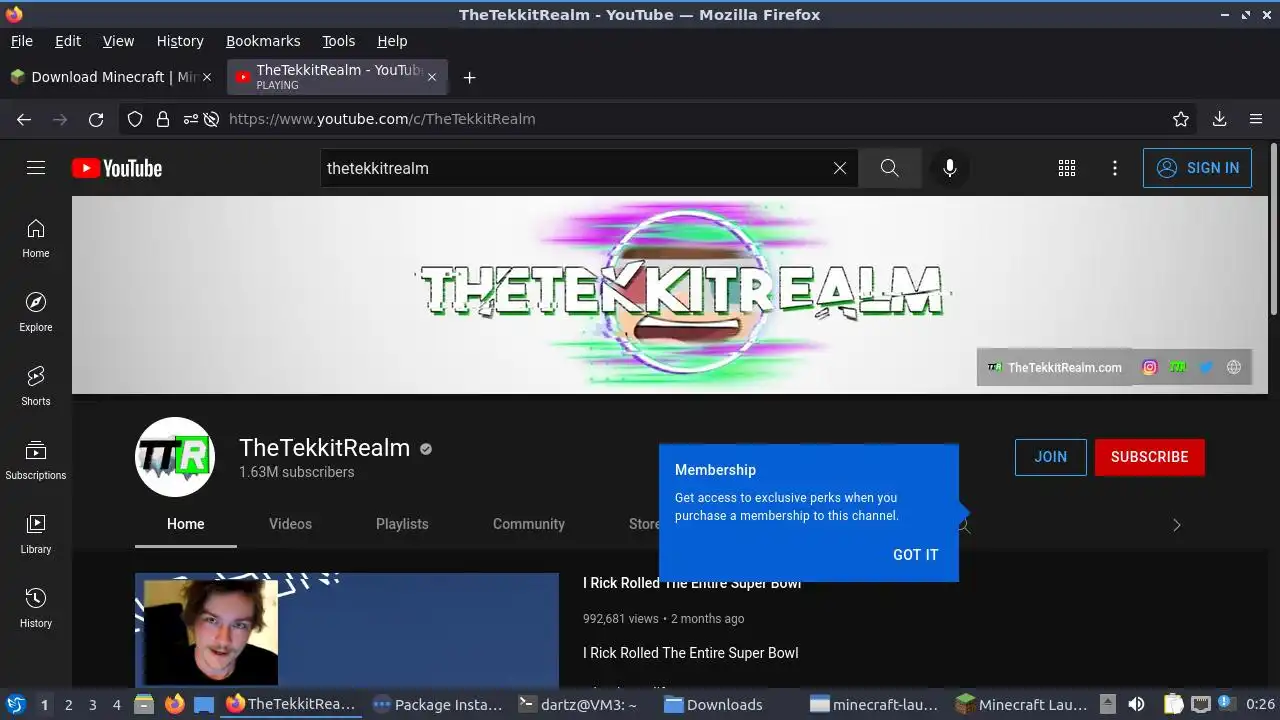Image resolution: width=1280 pixels, height=720 pixels.
Task: Launch Firefox from taskbar quick-launch icon
Action: (174, 704)
